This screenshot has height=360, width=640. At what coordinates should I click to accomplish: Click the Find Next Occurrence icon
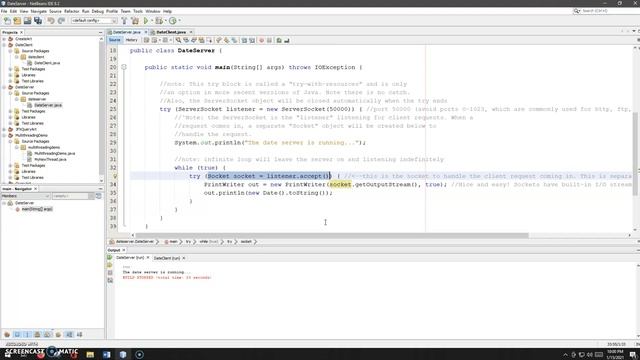[194, 40]
